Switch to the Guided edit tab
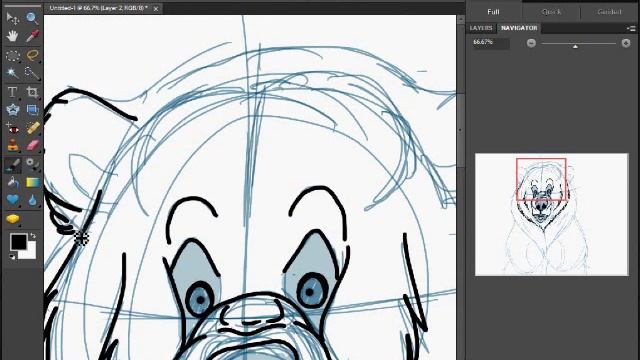640x360 pixels. [609, 12]
